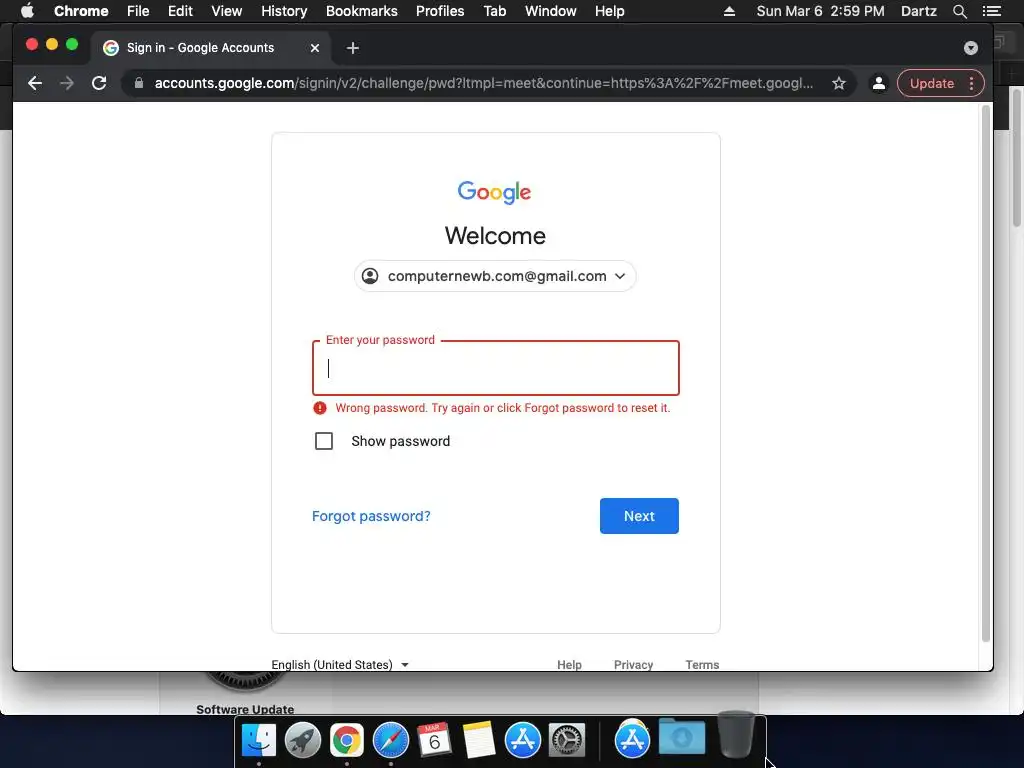This screenshot has width=1024, height=768.
Task: Open the App Store icon next to Downloads
Action: point(632,739)
